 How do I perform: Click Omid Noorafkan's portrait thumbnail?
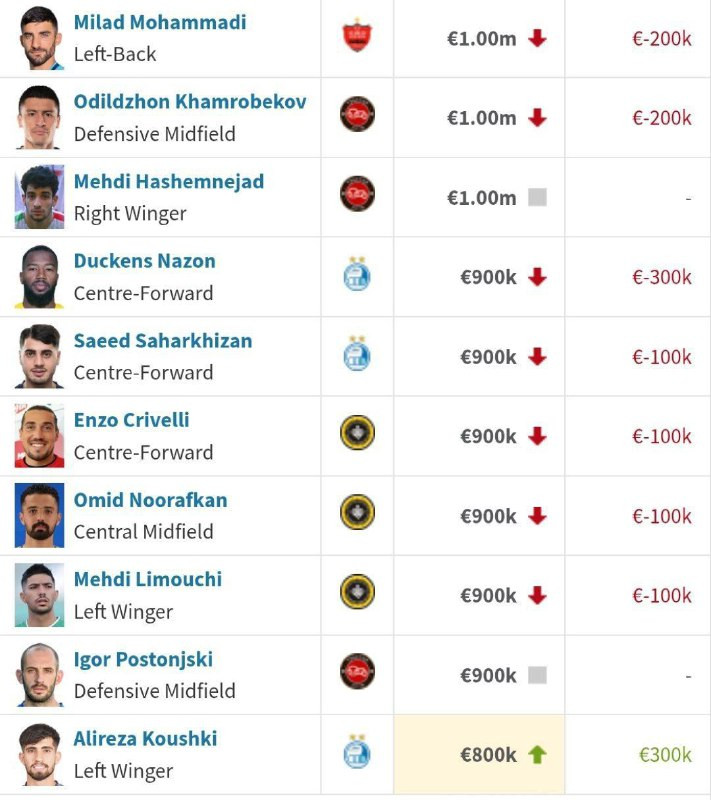coord(39,515)
